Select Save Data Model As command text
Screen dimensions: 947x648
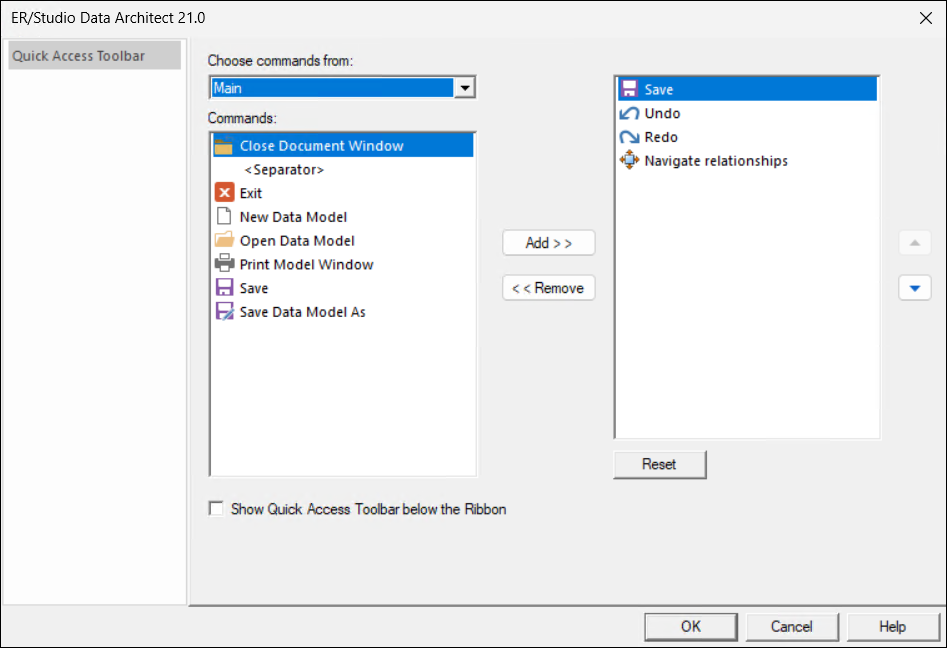(303, 312)
